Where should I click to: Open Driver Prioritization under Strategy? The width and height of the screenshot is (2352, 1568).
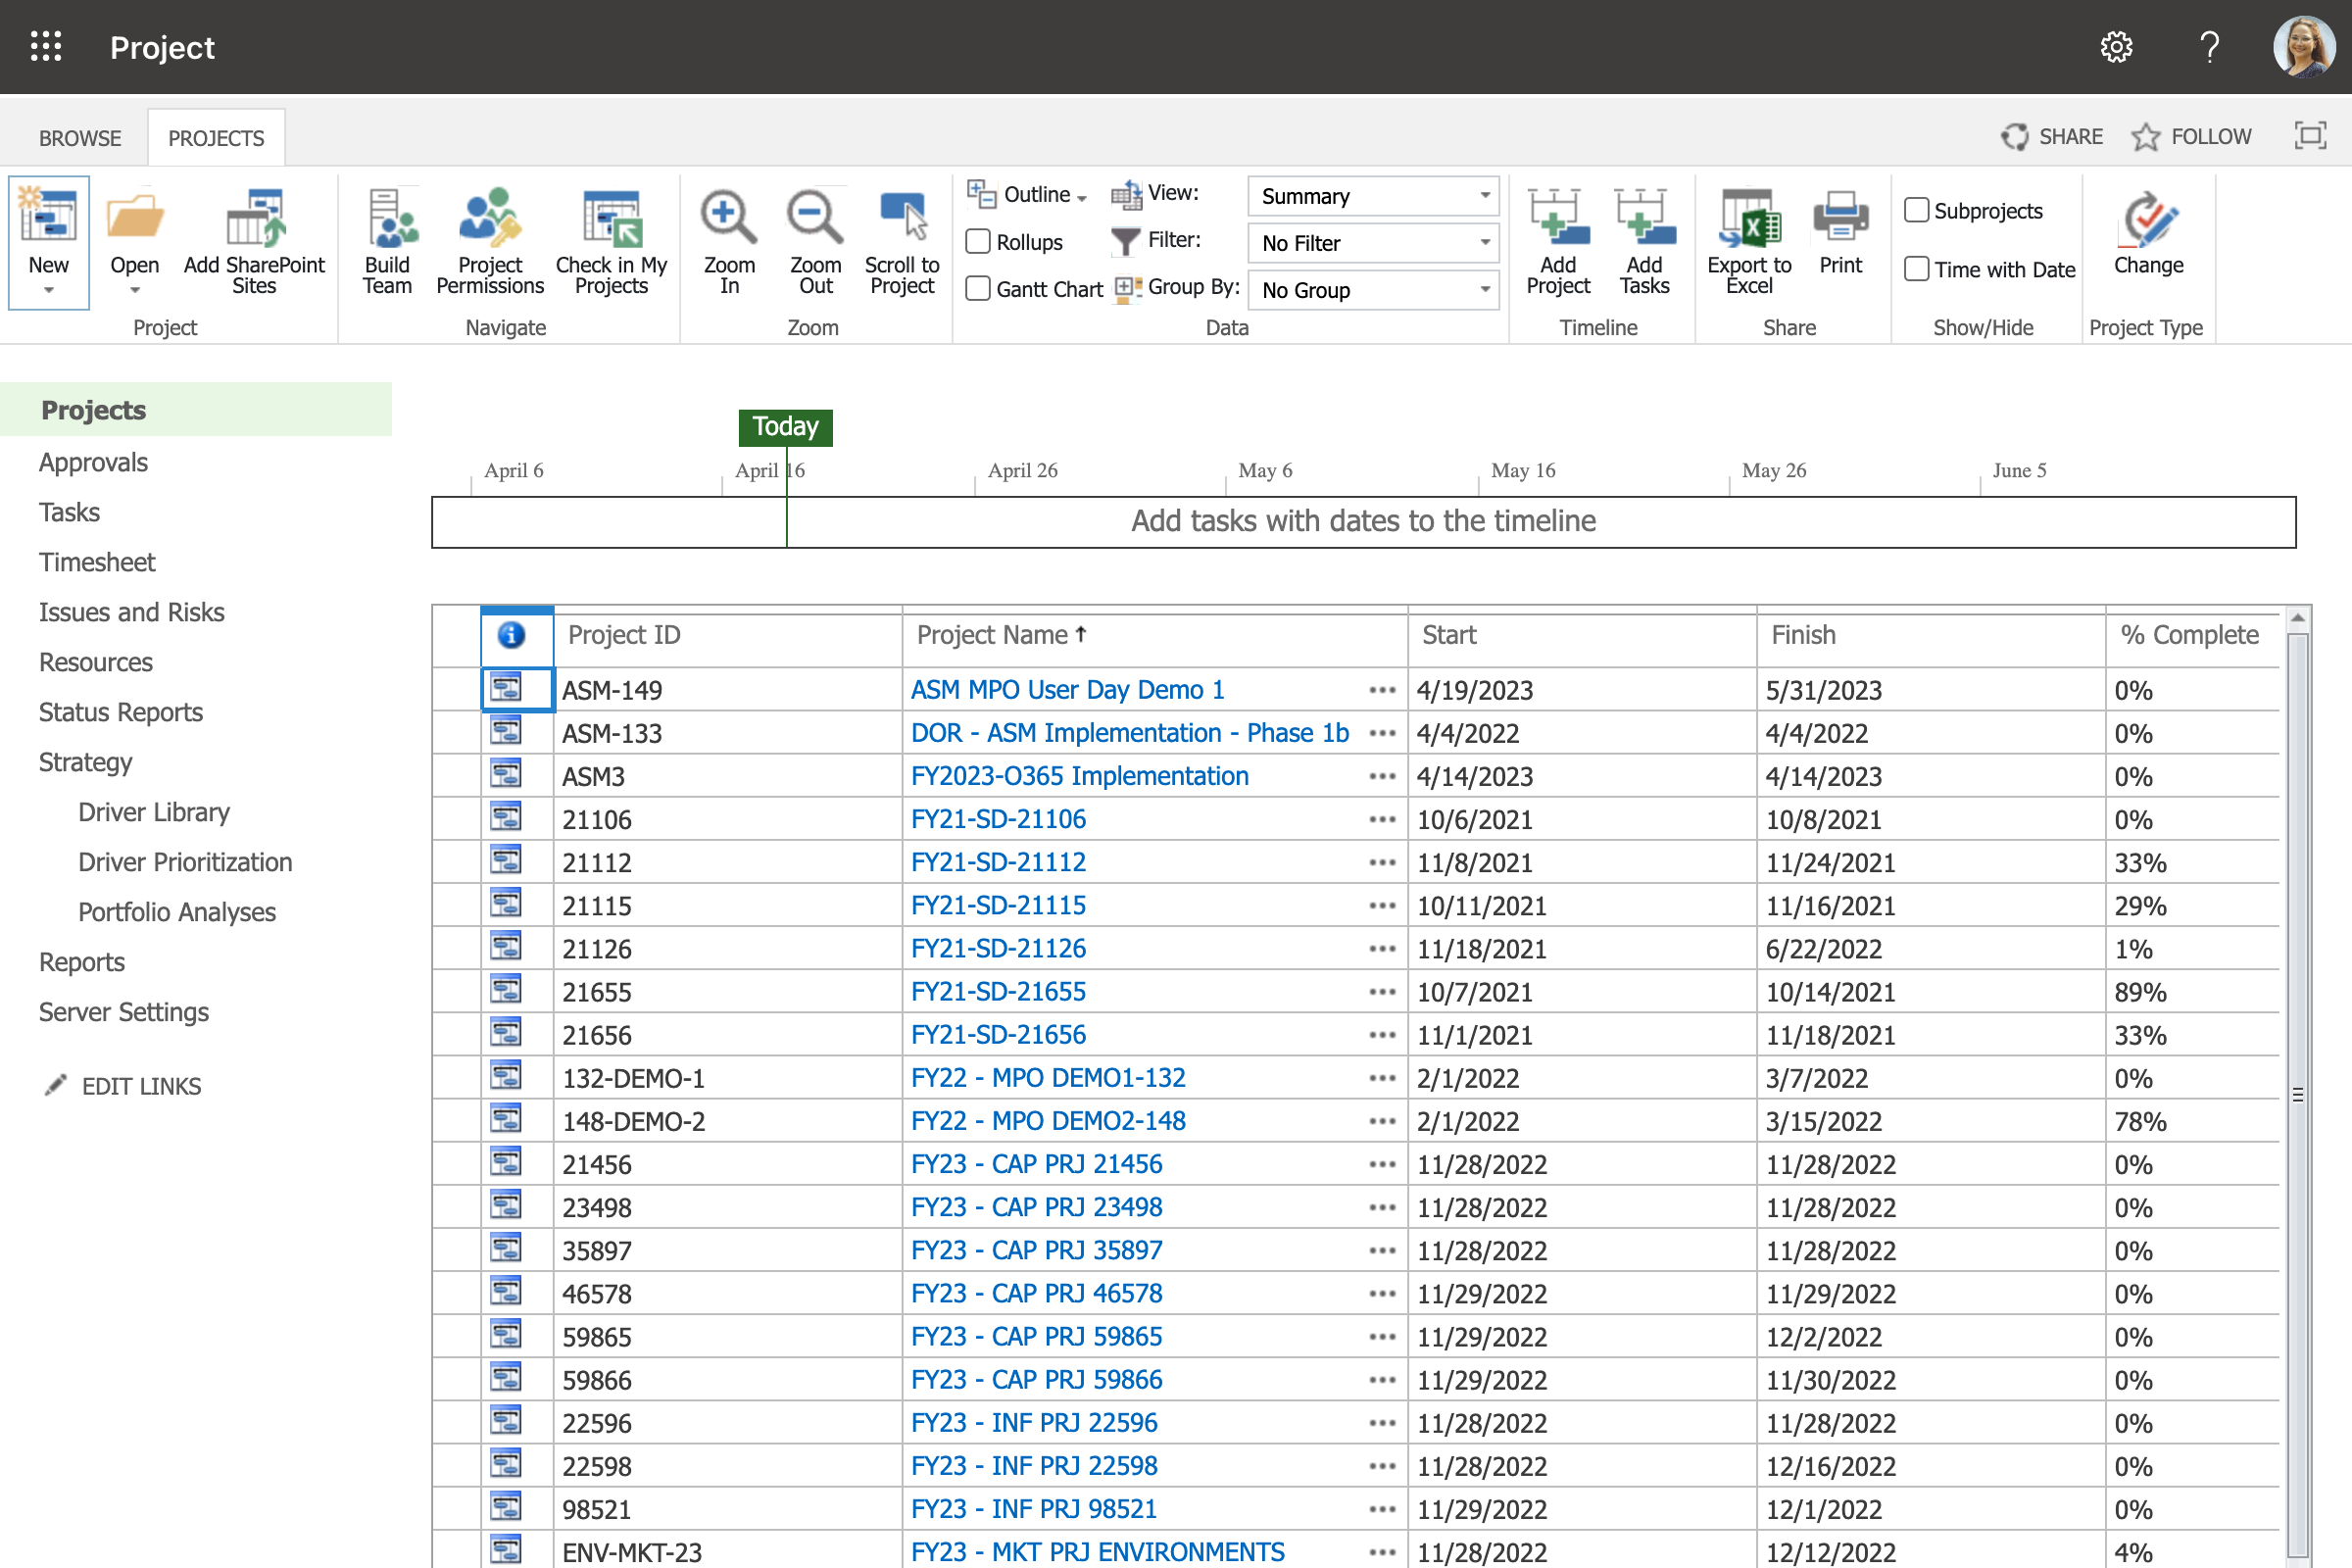(x=185, y=862)
